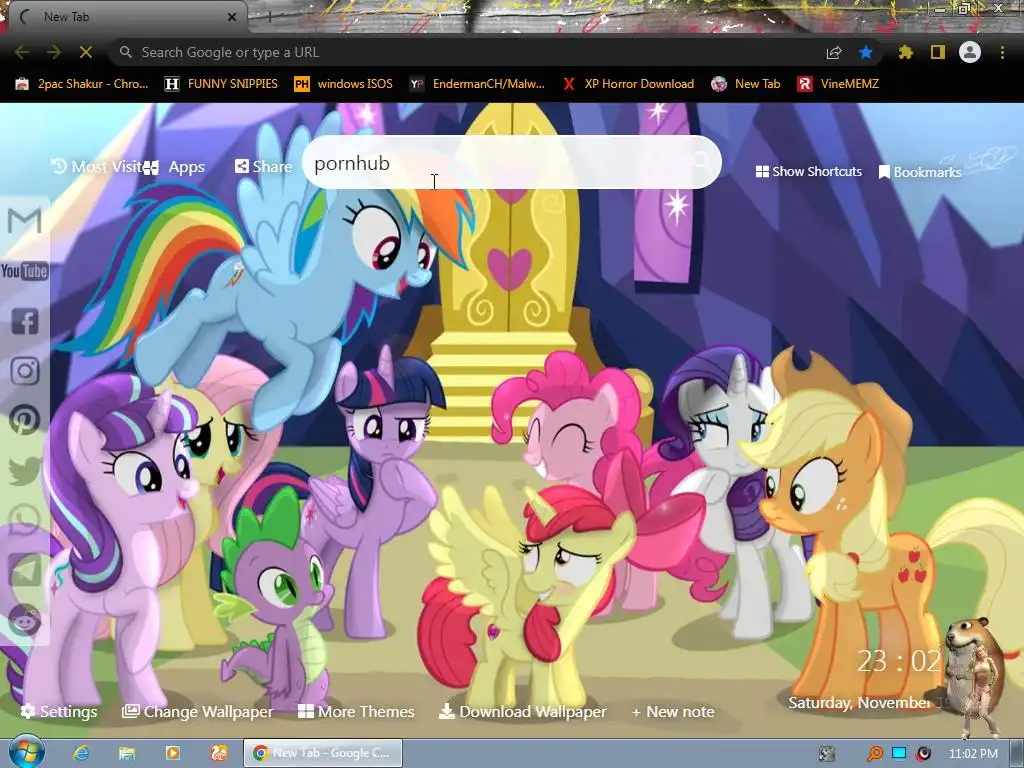The height and width of the screenshot is (768, 1024).
Task: Click the magnifier icon in page search box
Action: click(x=699, y=161)
